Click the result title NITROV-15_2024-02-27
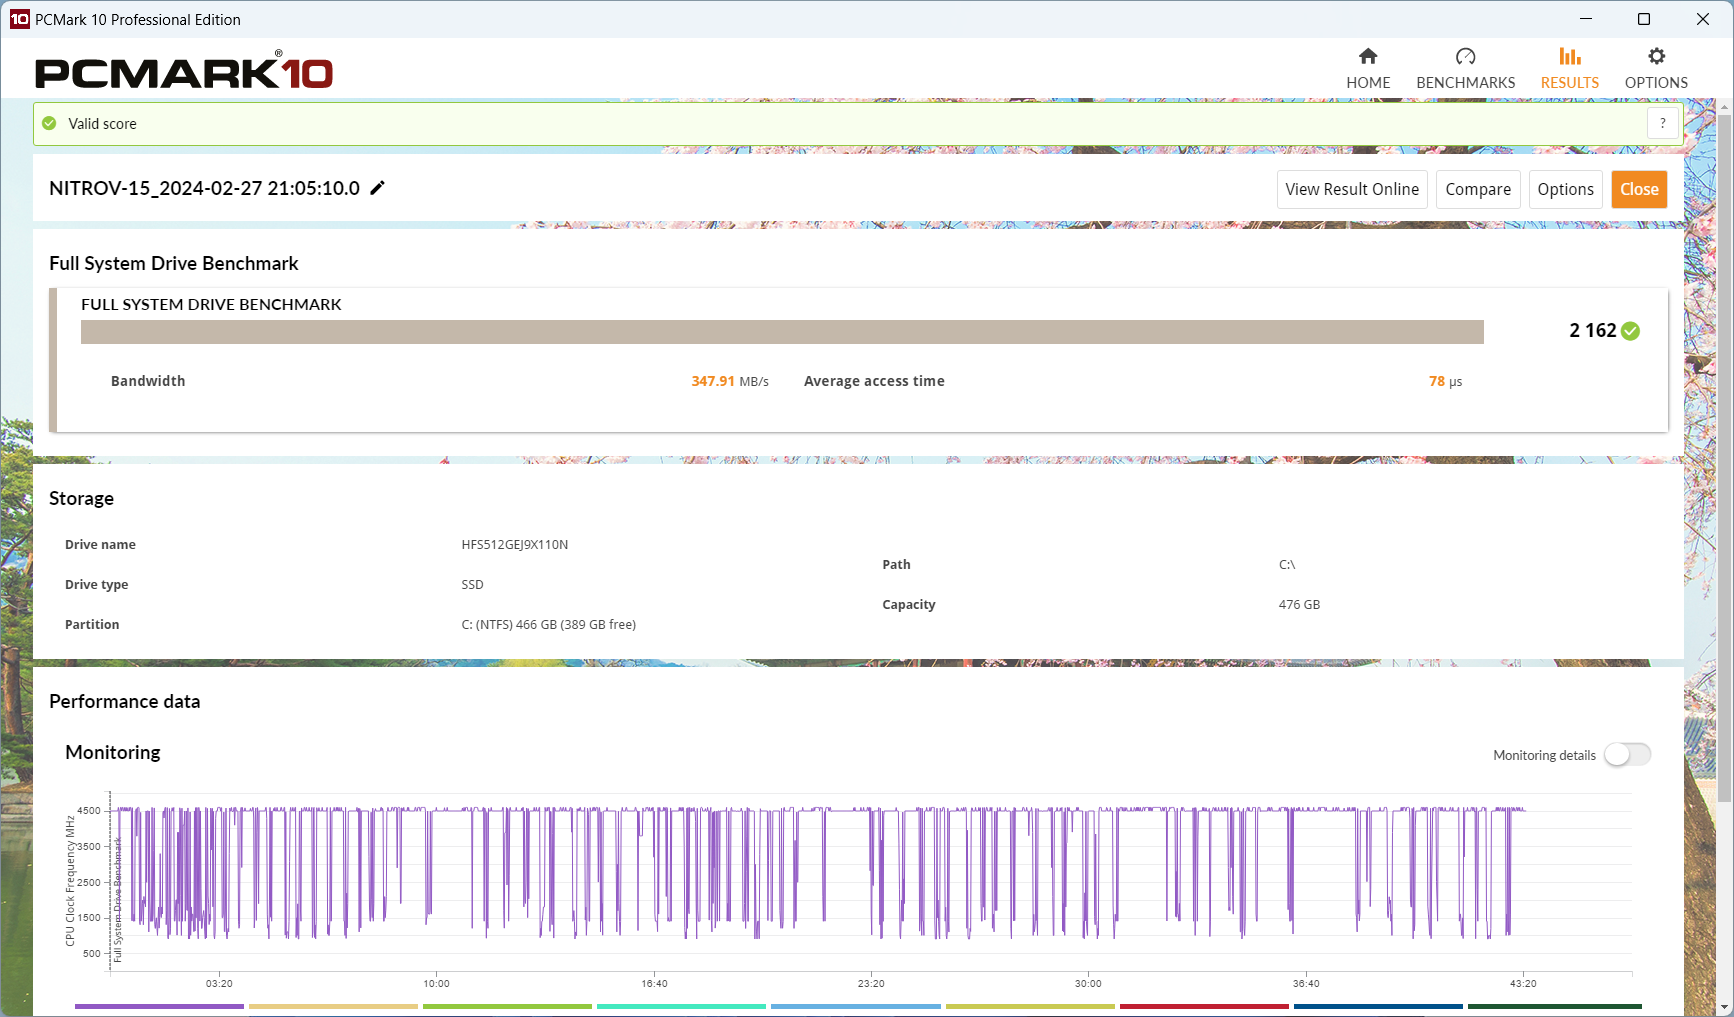This screenshot has width=1734, height=1017. coord(204,188)
